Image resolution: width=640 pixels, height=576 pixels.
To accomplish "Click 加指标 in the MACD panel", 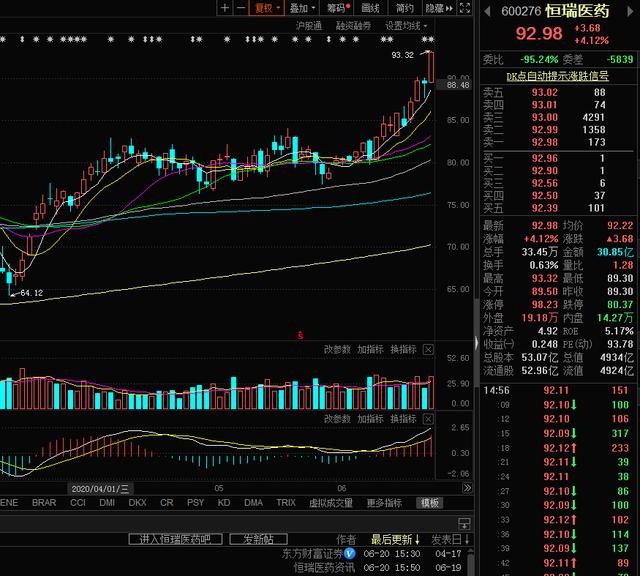I will 370,419.
